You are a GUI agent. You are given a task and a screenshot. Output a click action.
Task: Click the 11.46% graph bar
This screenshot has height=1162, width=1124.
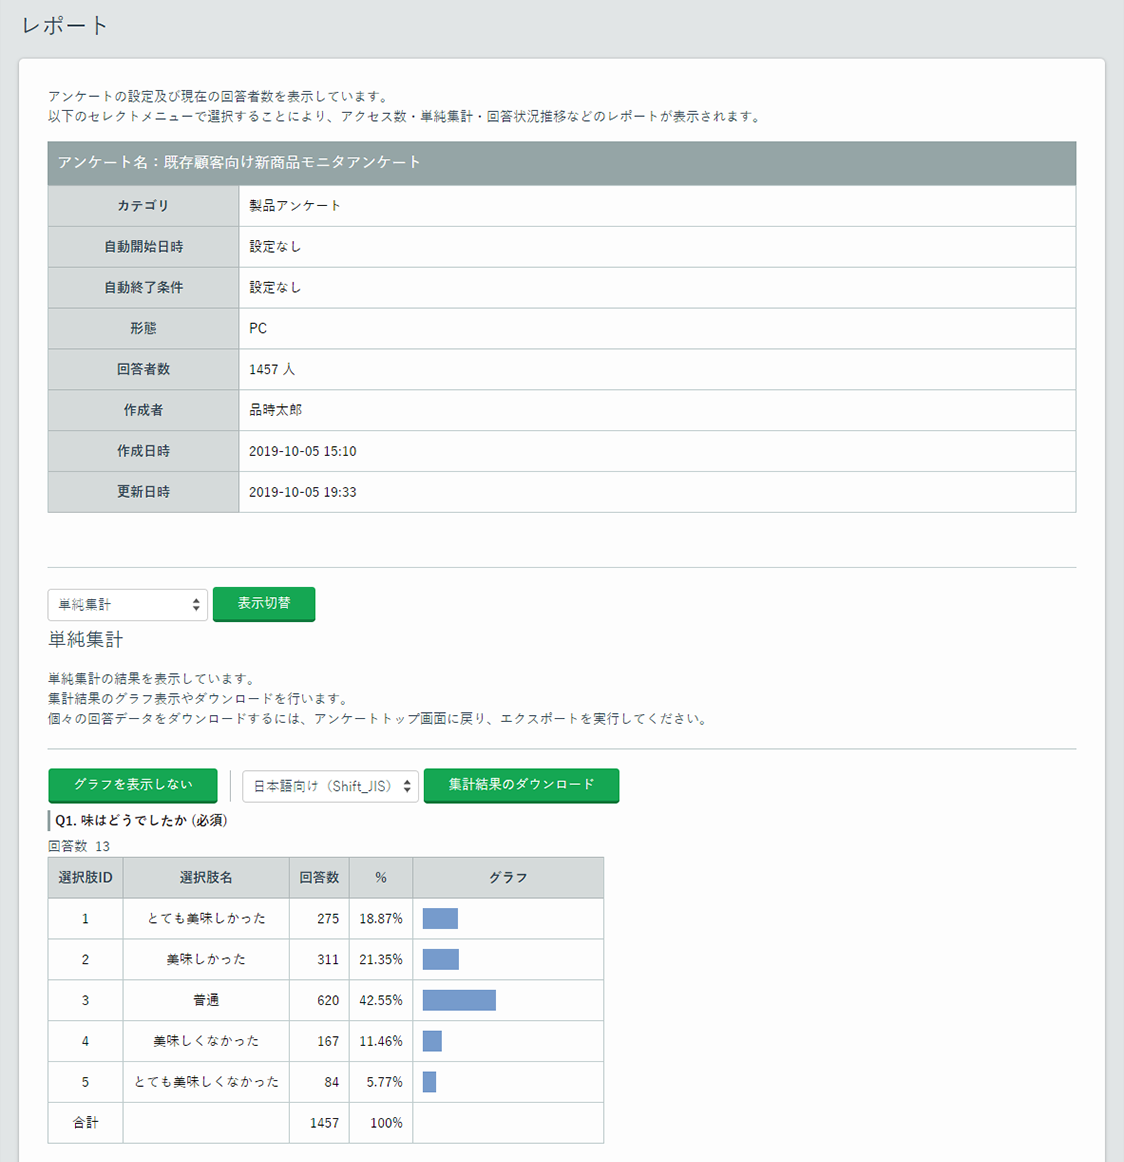(432, 1041)
